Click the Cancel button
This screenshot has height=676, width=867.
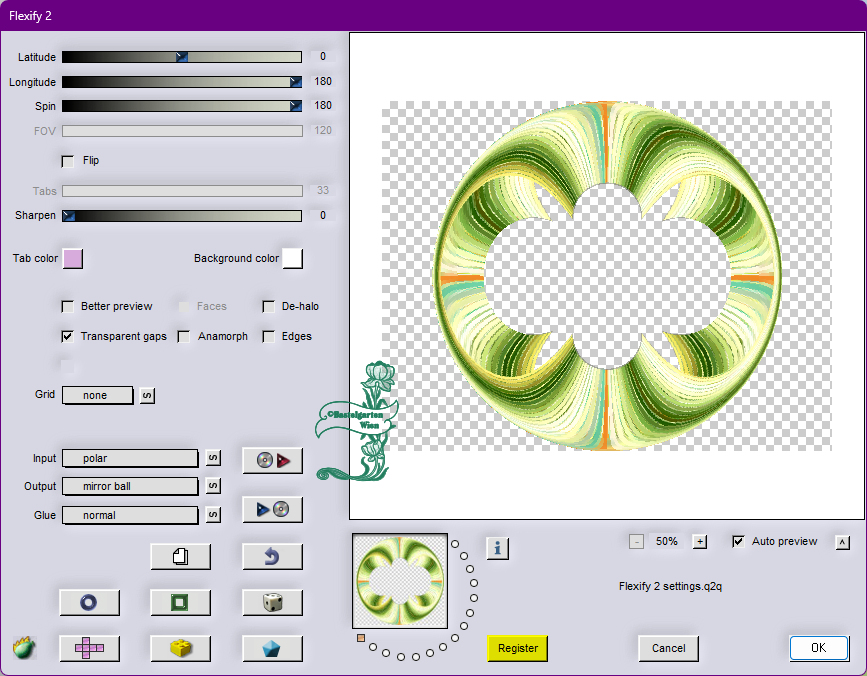pos(668,648)
